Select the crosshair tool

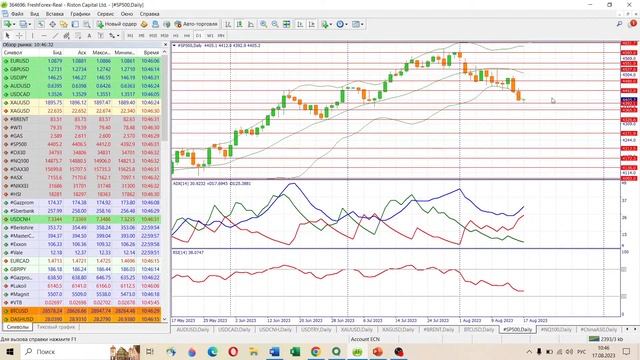click(x=19, y=36)
